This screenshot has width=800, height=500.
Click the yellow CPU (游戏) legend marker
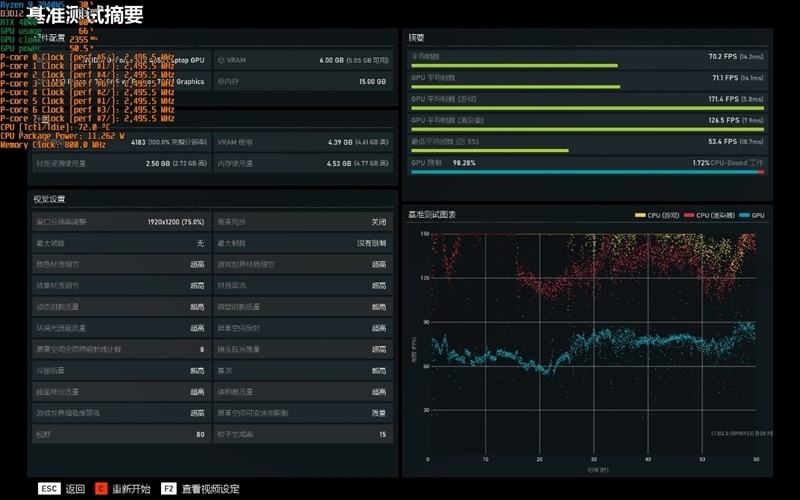click(x=640, y=215)
